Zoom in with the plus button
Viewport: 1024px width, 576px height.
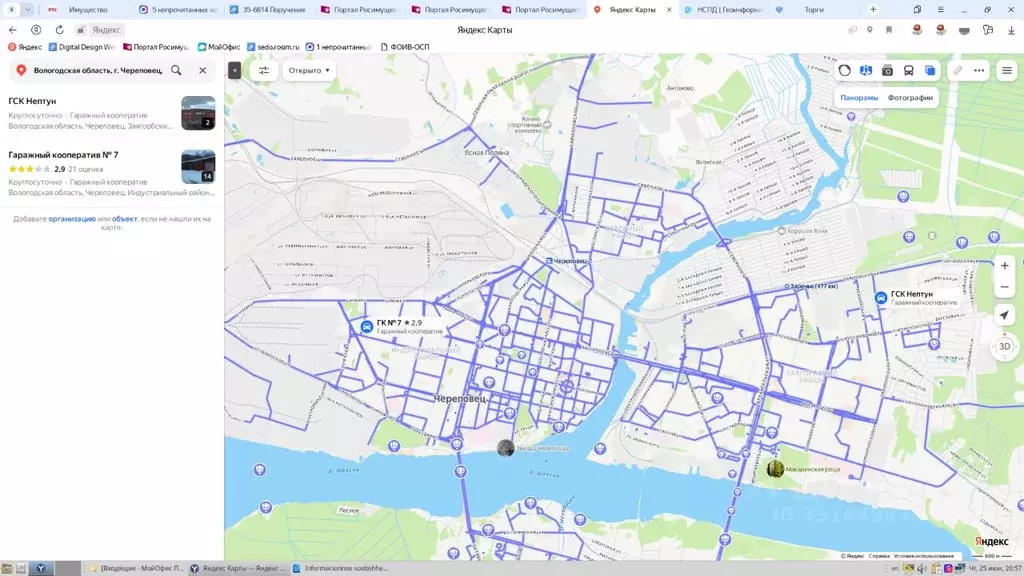[x=1004, y=266]
